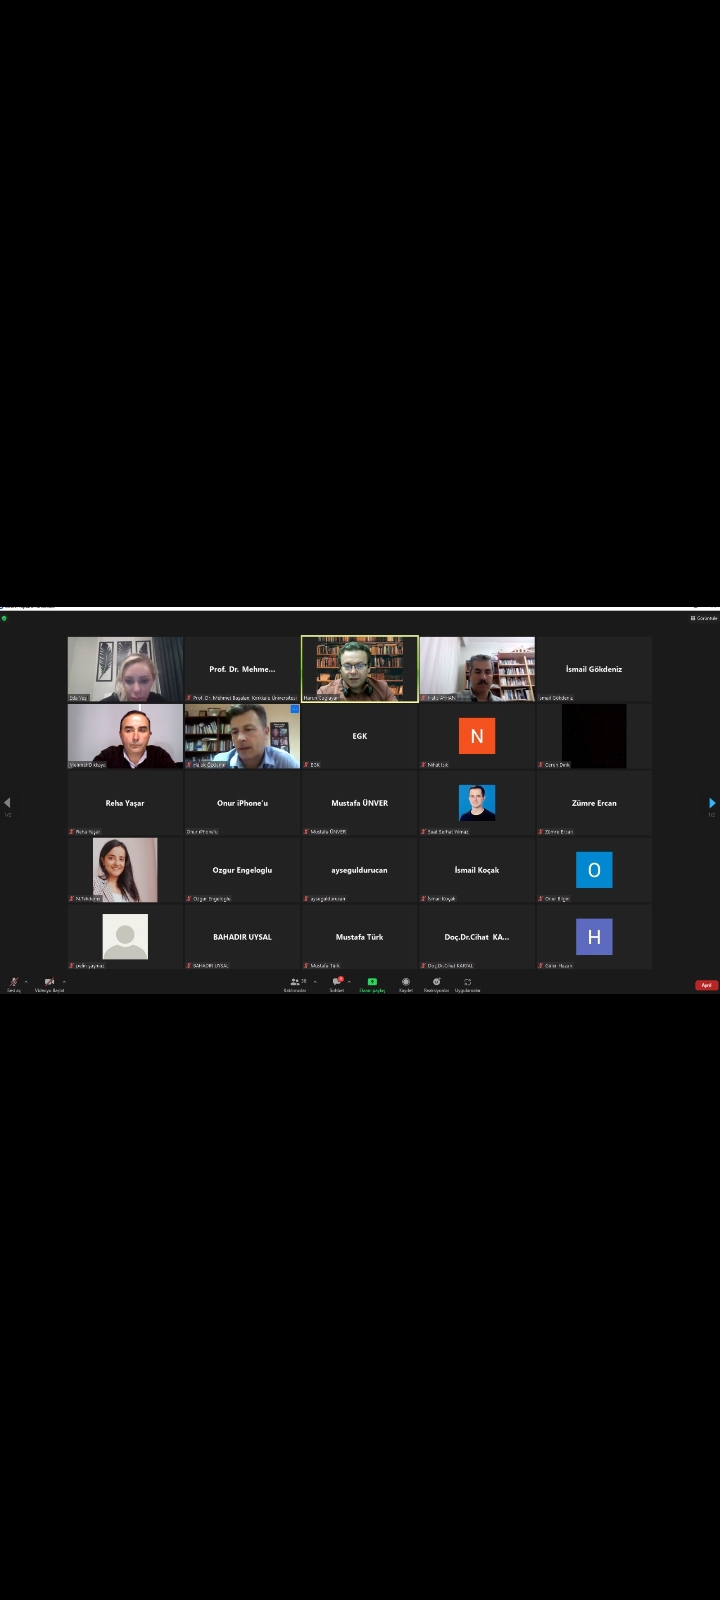This screenshot has height=1600, width=720.
Task: Click the Mustafa ÜNVER participant tile
Action: click(x=360, y=803)
